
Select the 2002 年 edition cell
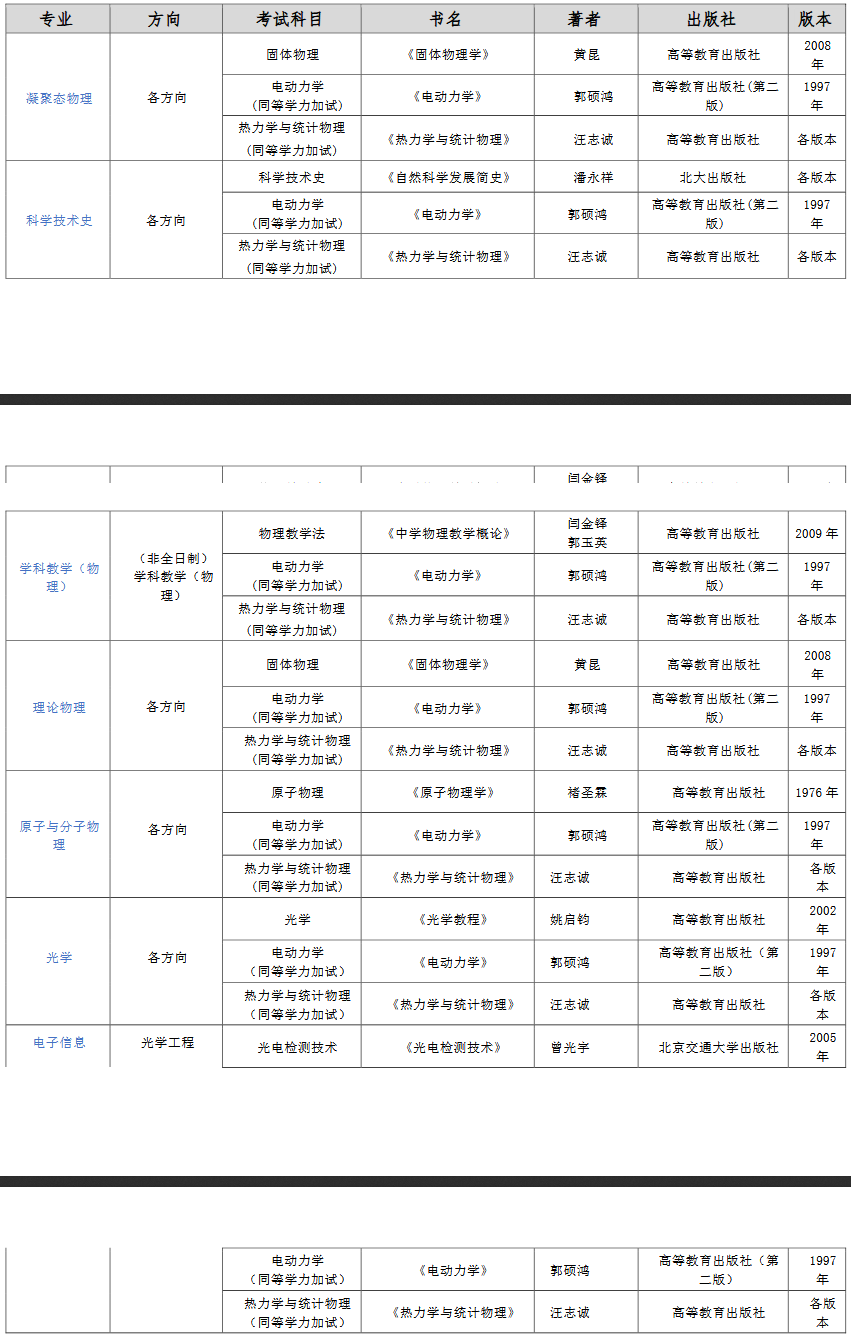pos(817,919)
